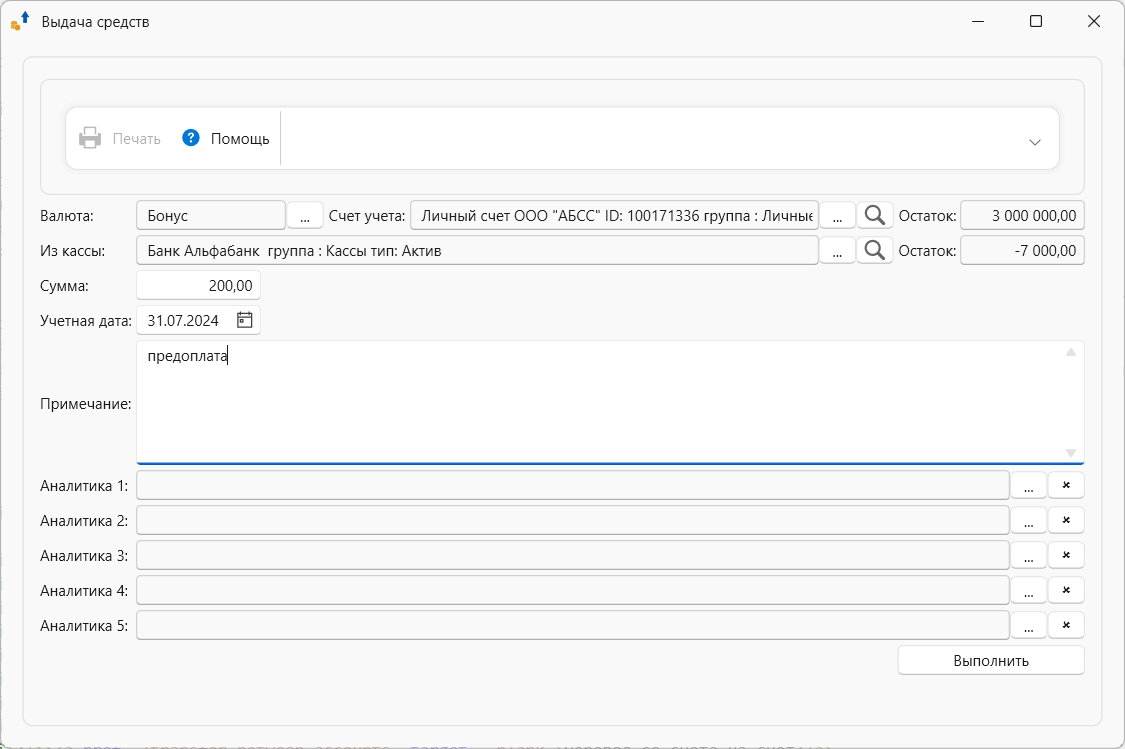1125x749 pixels.
Task: Open browse button for Аналитика 1
Action: coord(1029,485)
